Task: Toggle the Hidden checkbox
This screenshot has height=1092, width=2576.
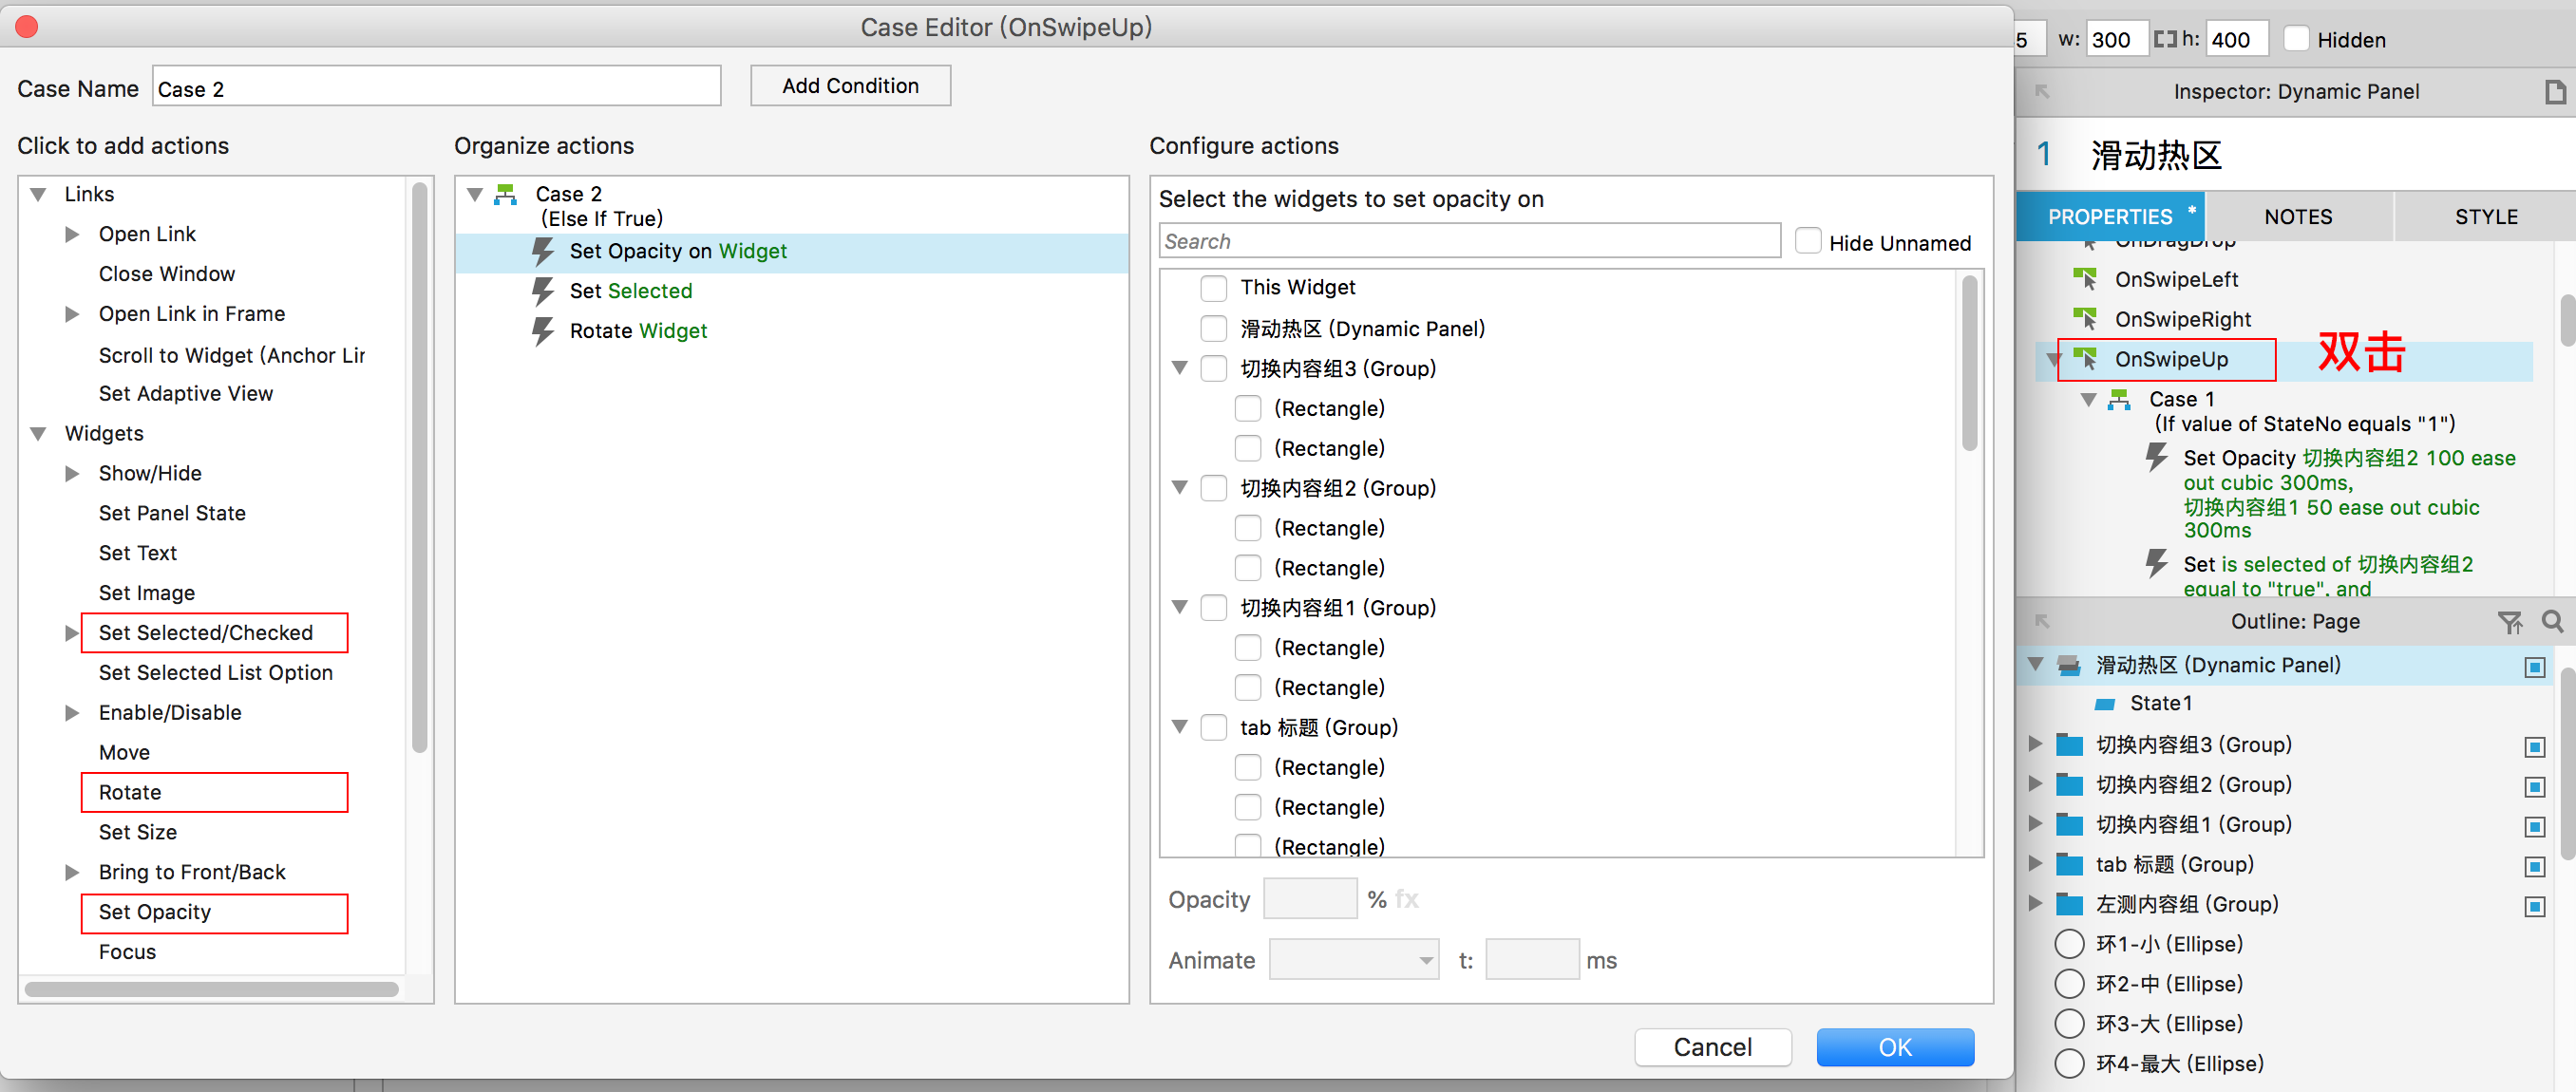Action: 2296,40
